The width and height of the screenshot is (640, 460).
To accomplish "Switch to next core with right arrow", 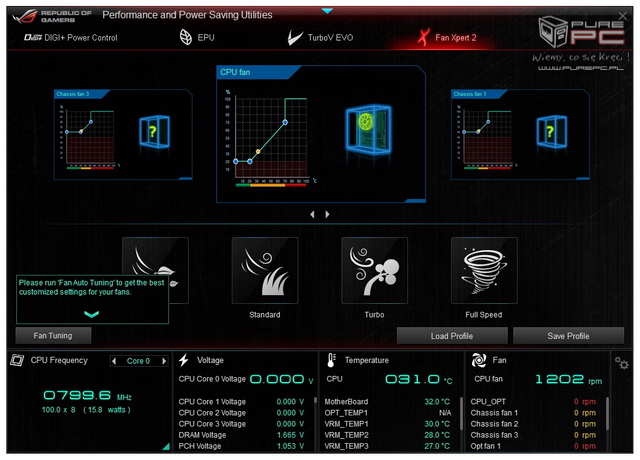I will [164, 361].
